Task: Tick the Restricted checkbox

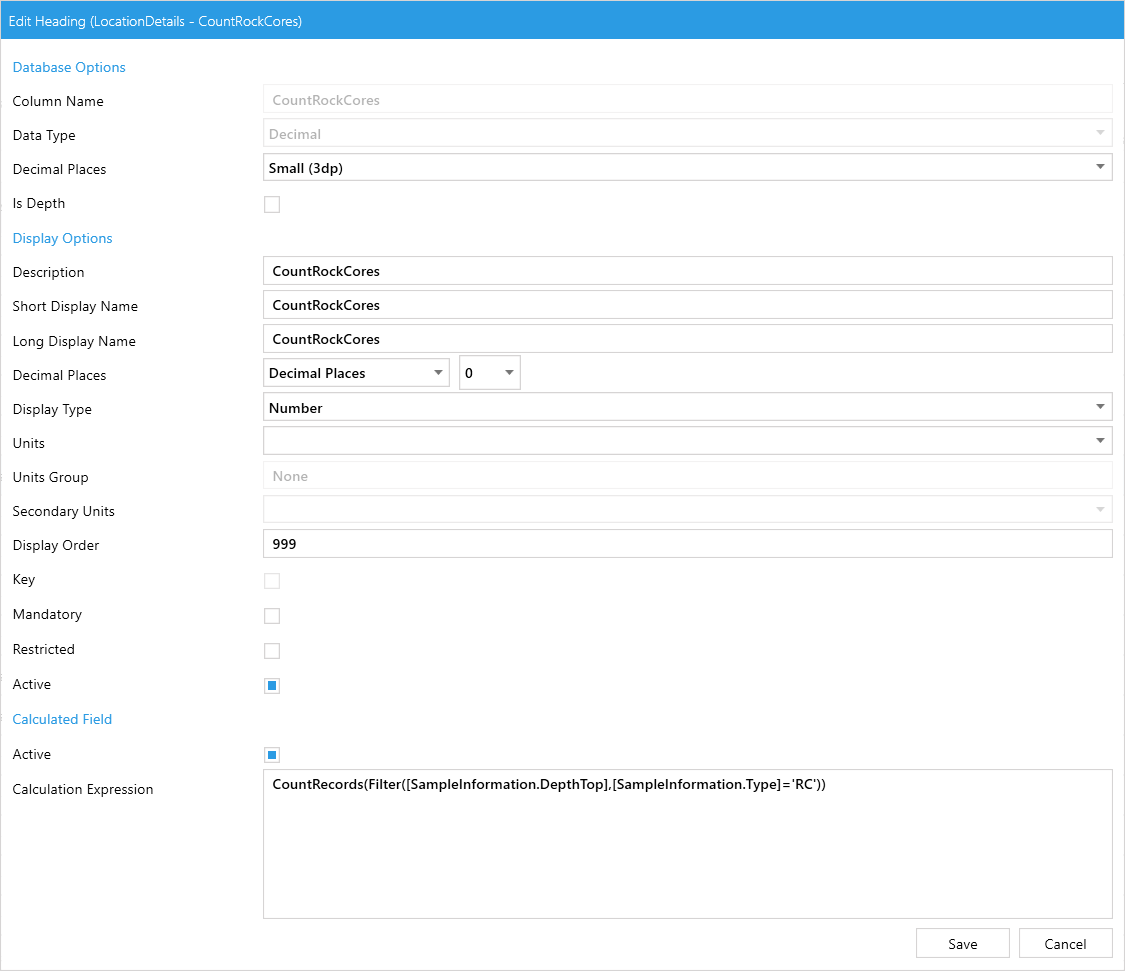Action: tap(272, 651)
